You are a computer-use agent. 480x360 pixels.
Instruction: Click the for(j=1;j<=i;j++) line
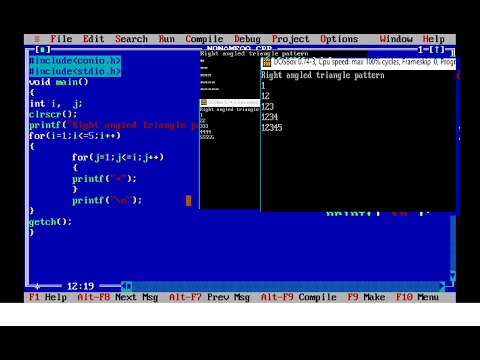pyautogui.click(x=118, y=157)
